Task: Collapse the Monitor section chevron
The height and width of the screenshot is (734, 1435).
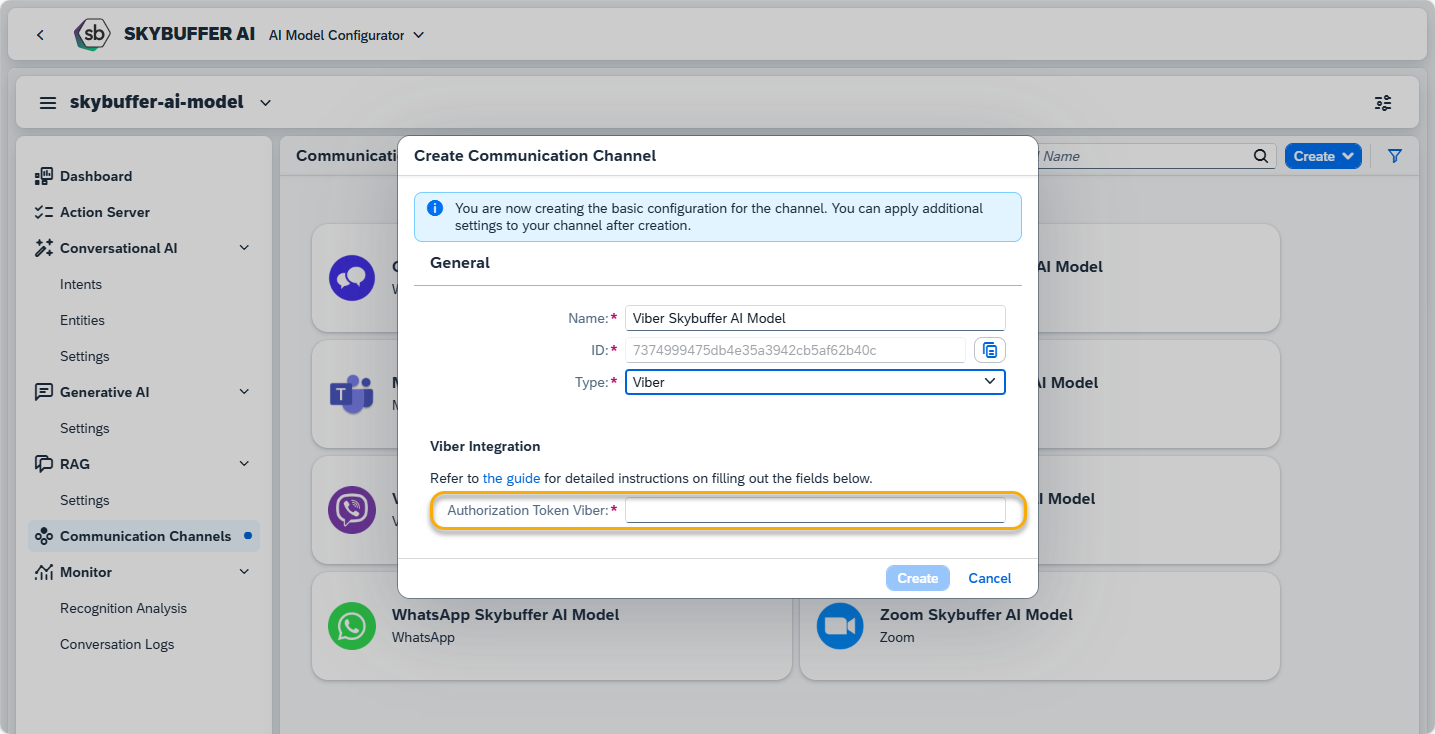Action: [x=244, y=572]
